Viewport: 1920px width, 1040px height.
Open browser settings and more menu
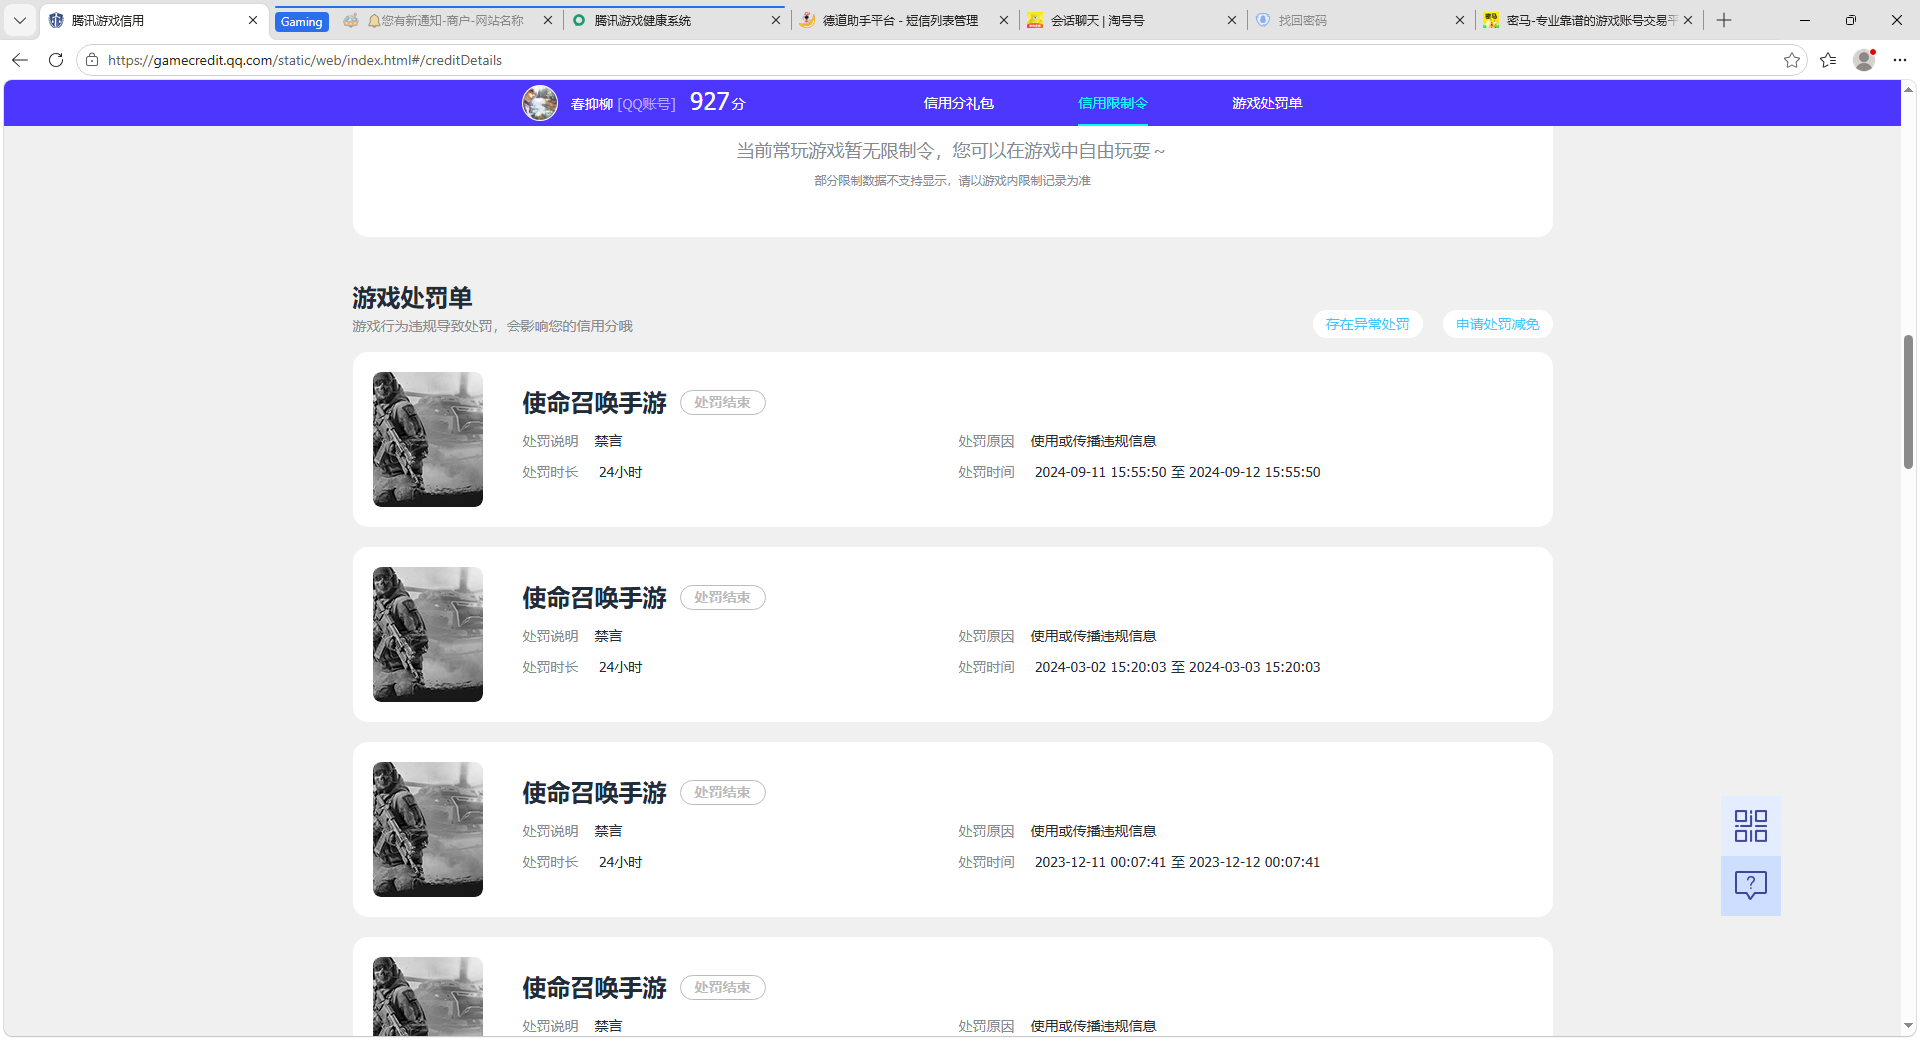pos(1900,60)
